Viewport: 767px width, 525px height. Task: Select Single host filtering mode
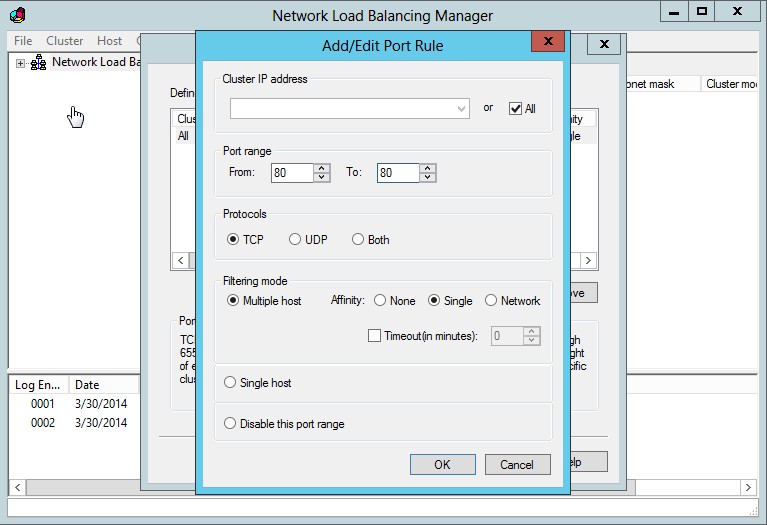coord(231,383)
